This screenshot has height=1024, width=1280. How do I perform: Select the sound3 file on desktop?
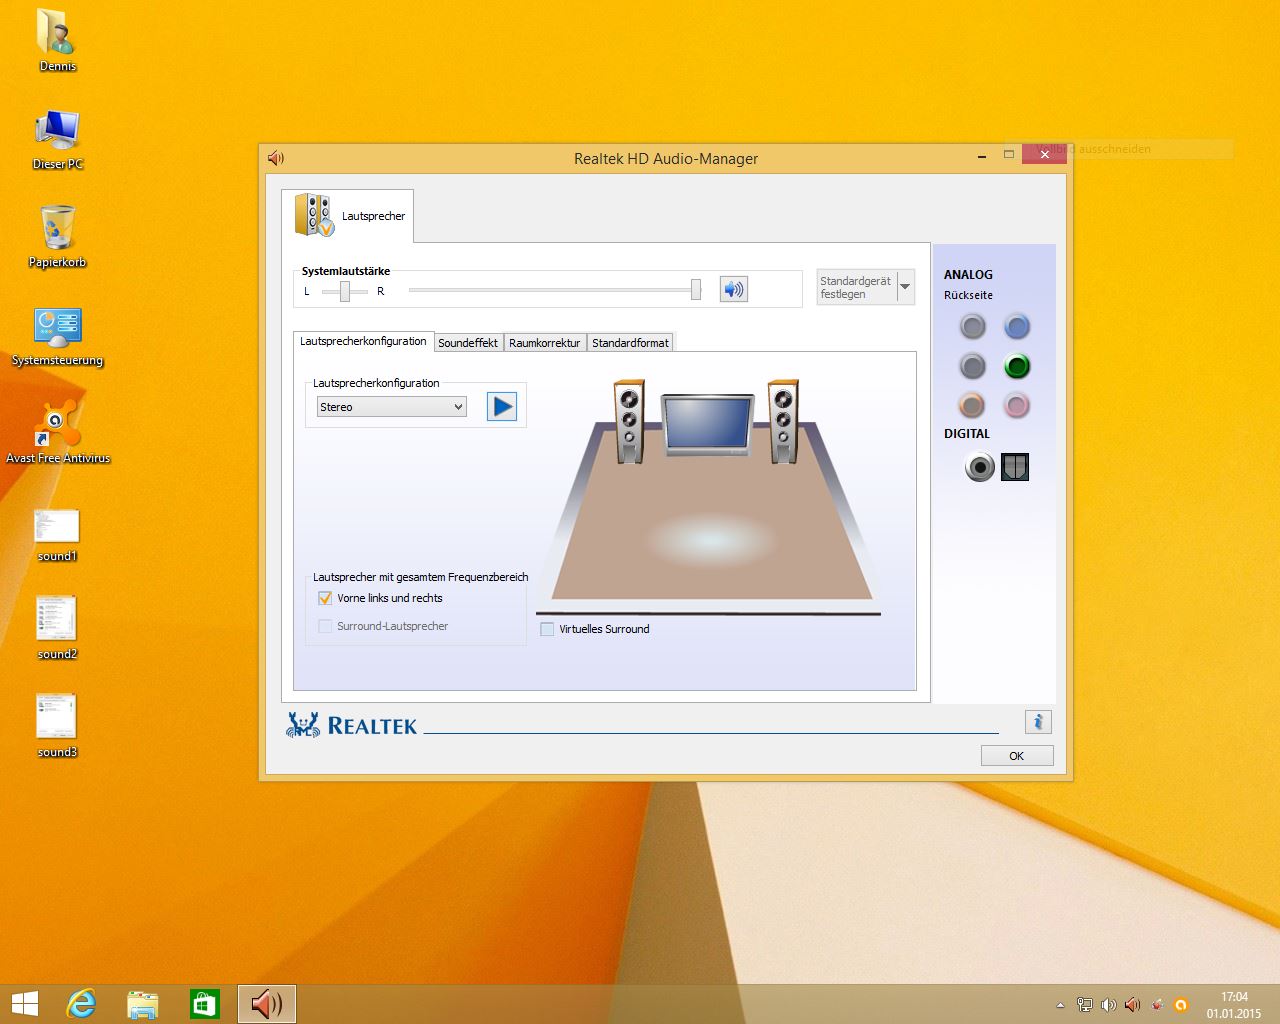click(57, 726)
